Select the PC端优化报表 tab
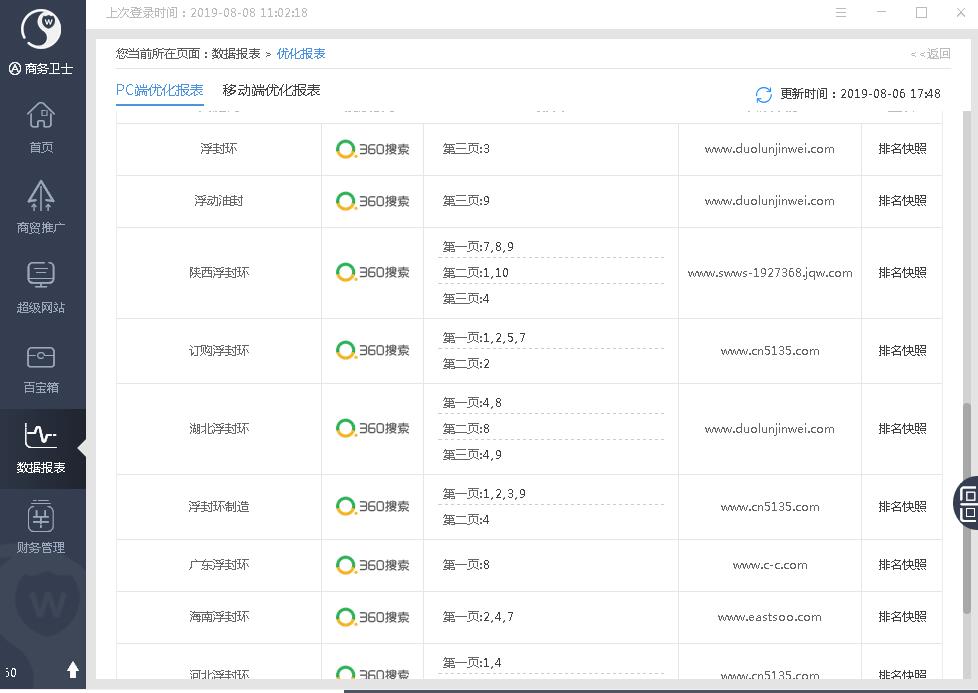 (160, 90)
